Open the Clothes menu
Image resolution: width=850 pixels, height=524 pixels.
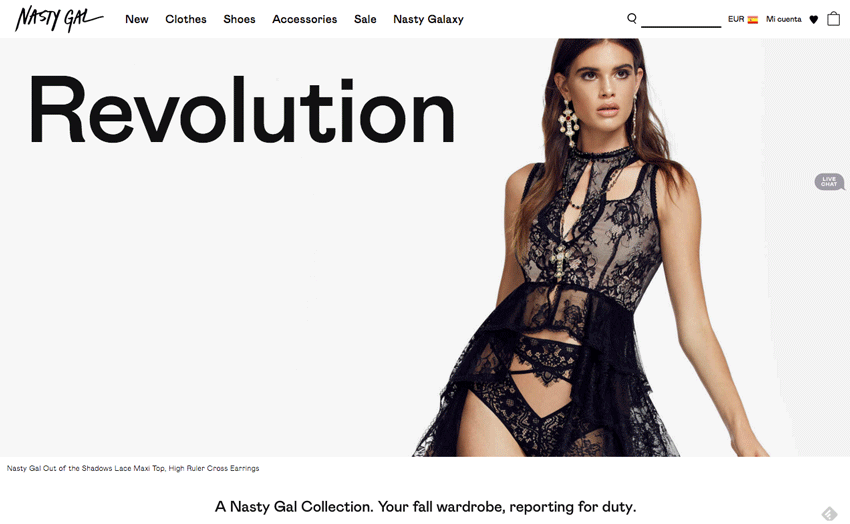186,19
